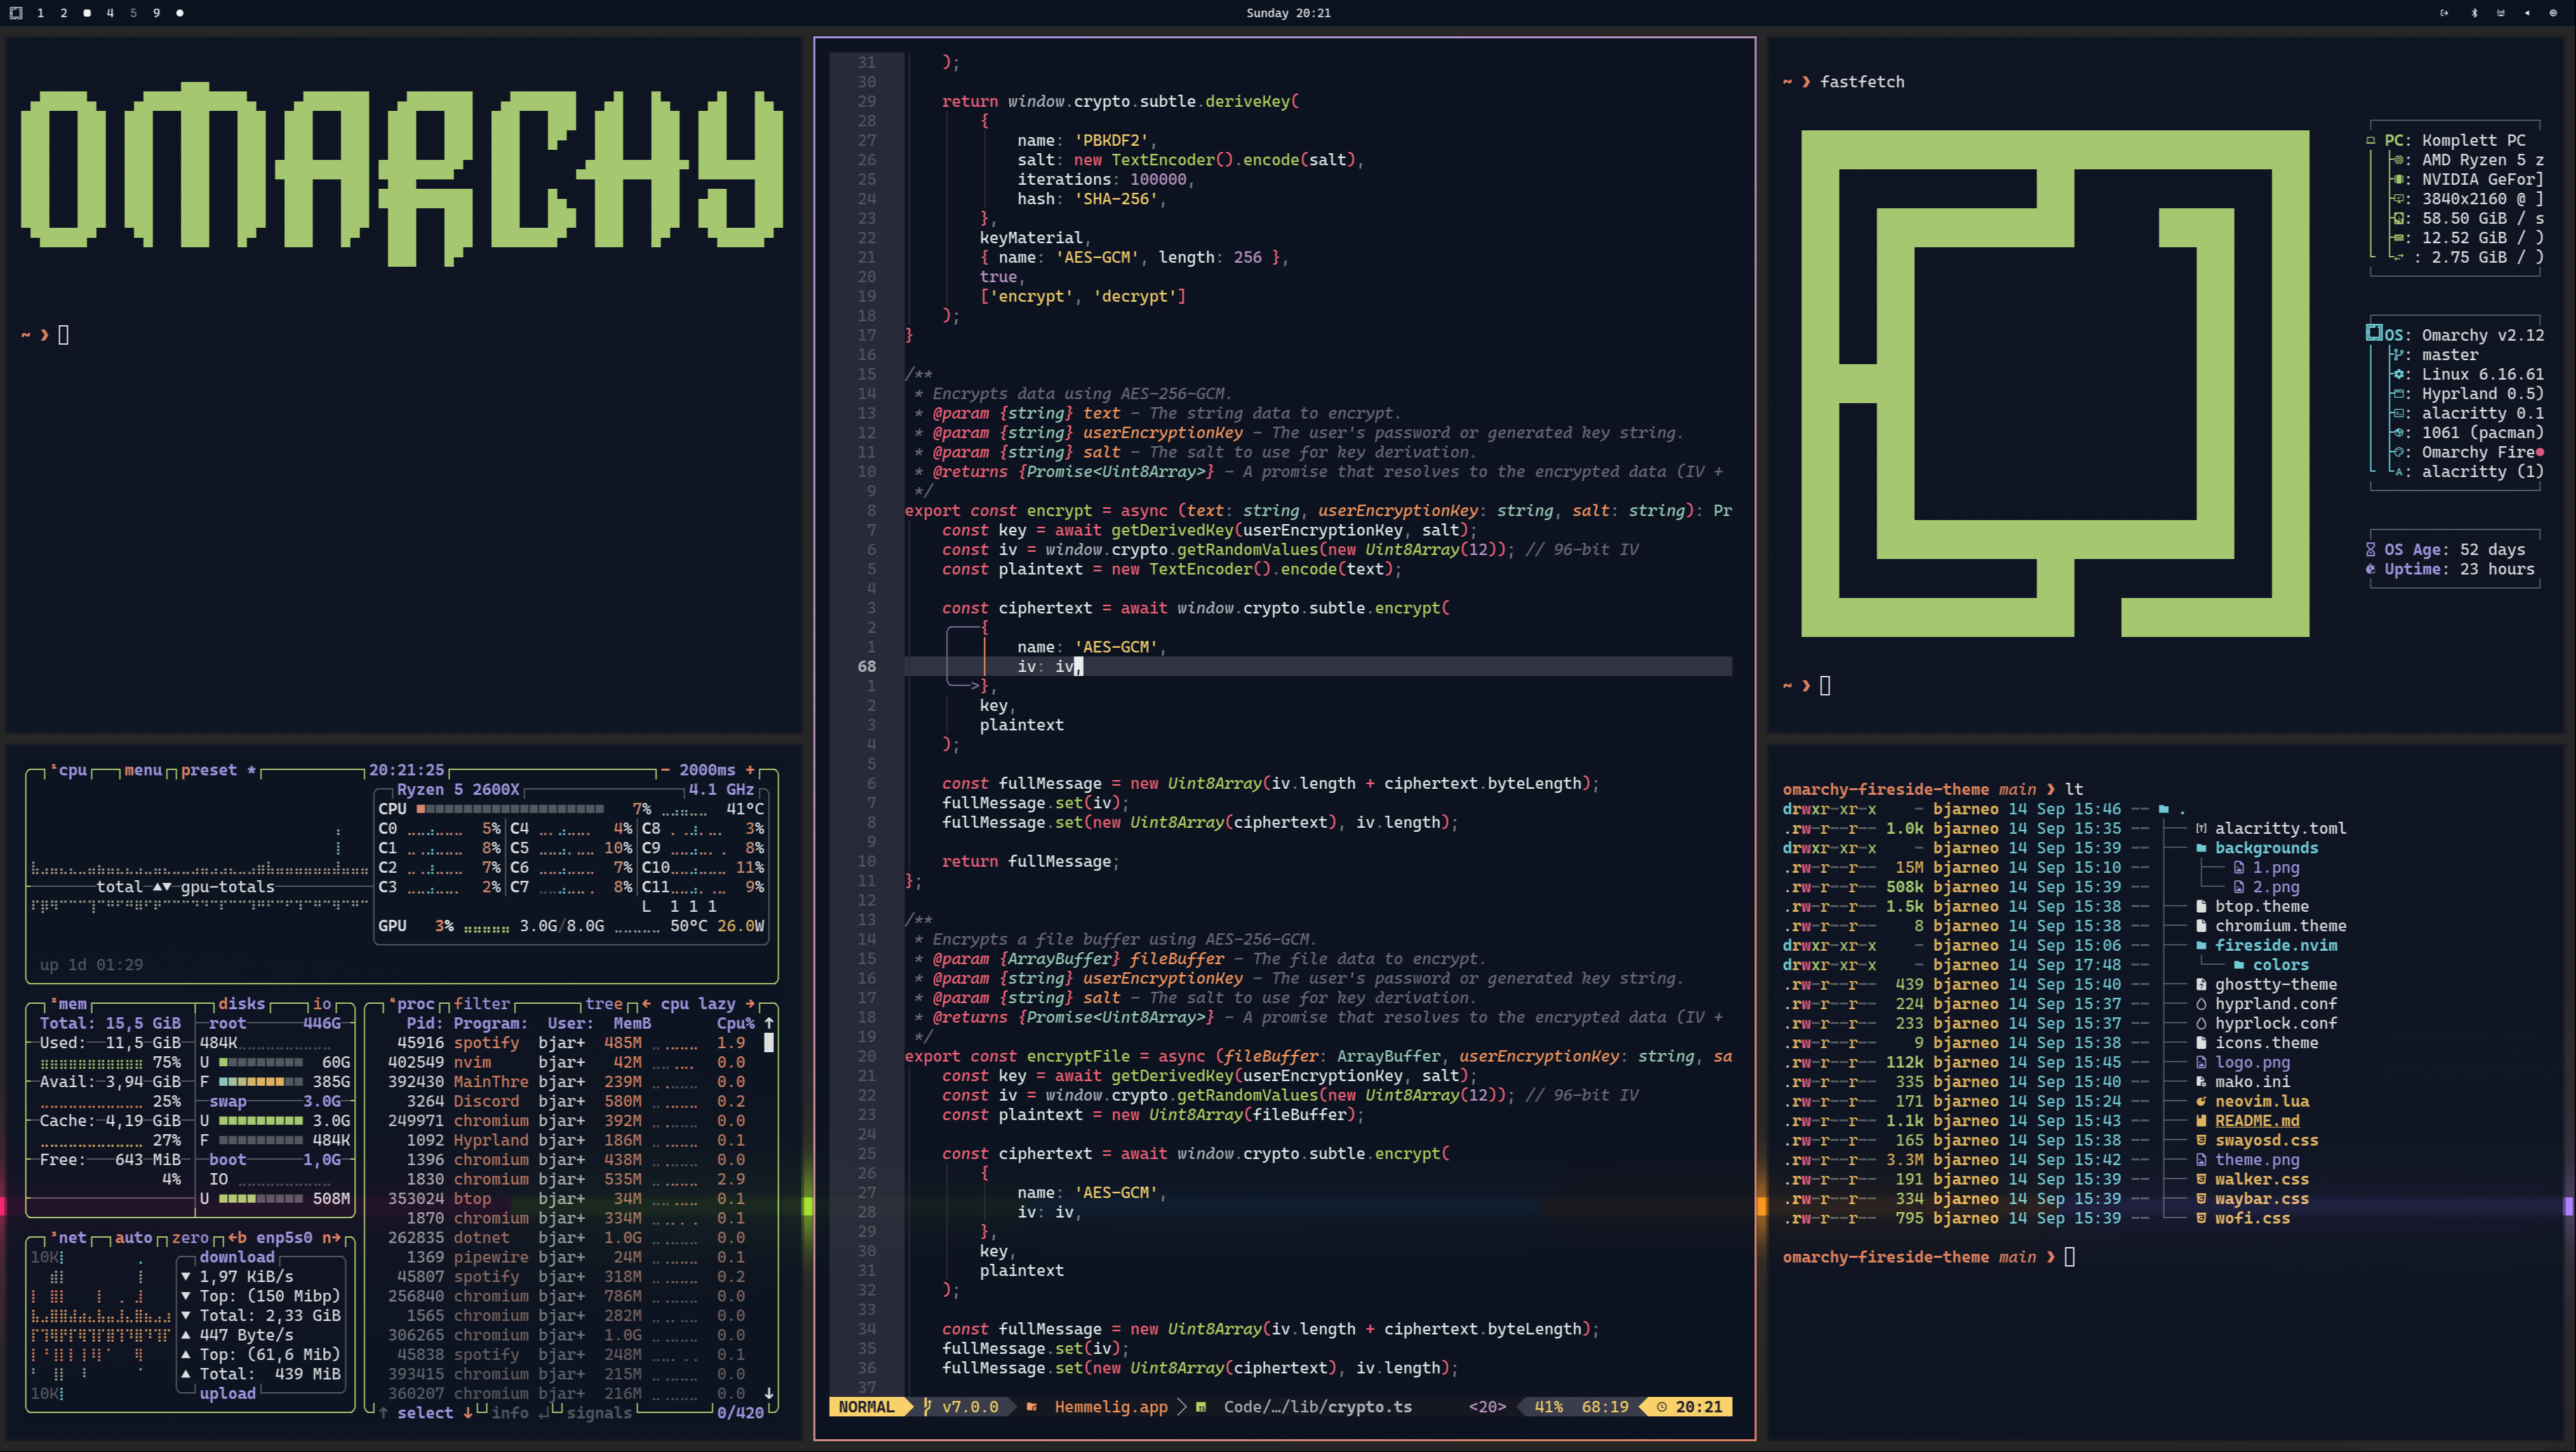
Task: Toggle zero option in btop net panel
Action: 190,1237
